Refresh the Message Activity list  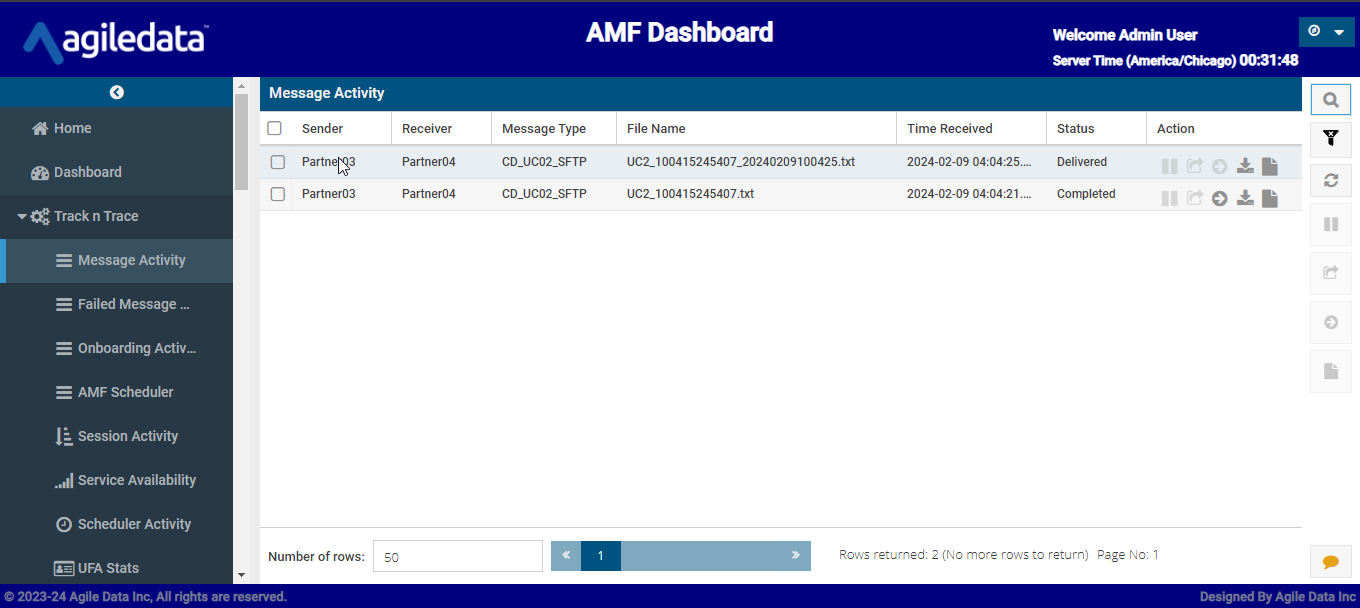tap(1330, 180)
